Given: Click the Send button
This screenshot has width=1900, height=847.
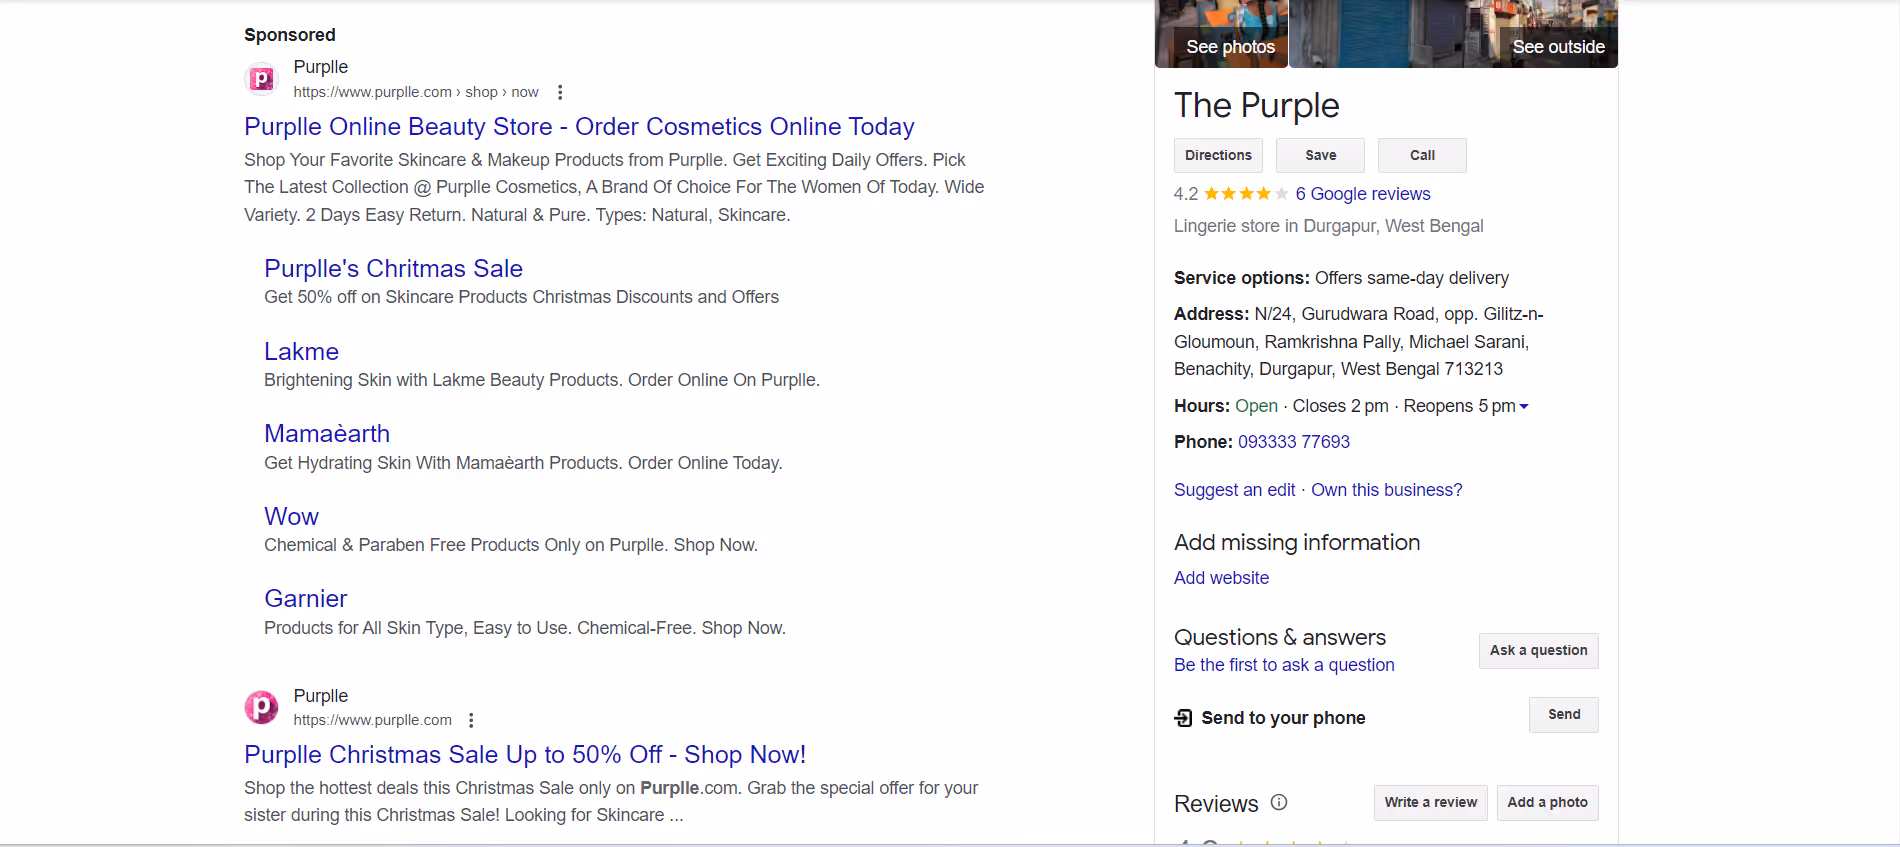Looking at the screenshot, I should 1564,715.
